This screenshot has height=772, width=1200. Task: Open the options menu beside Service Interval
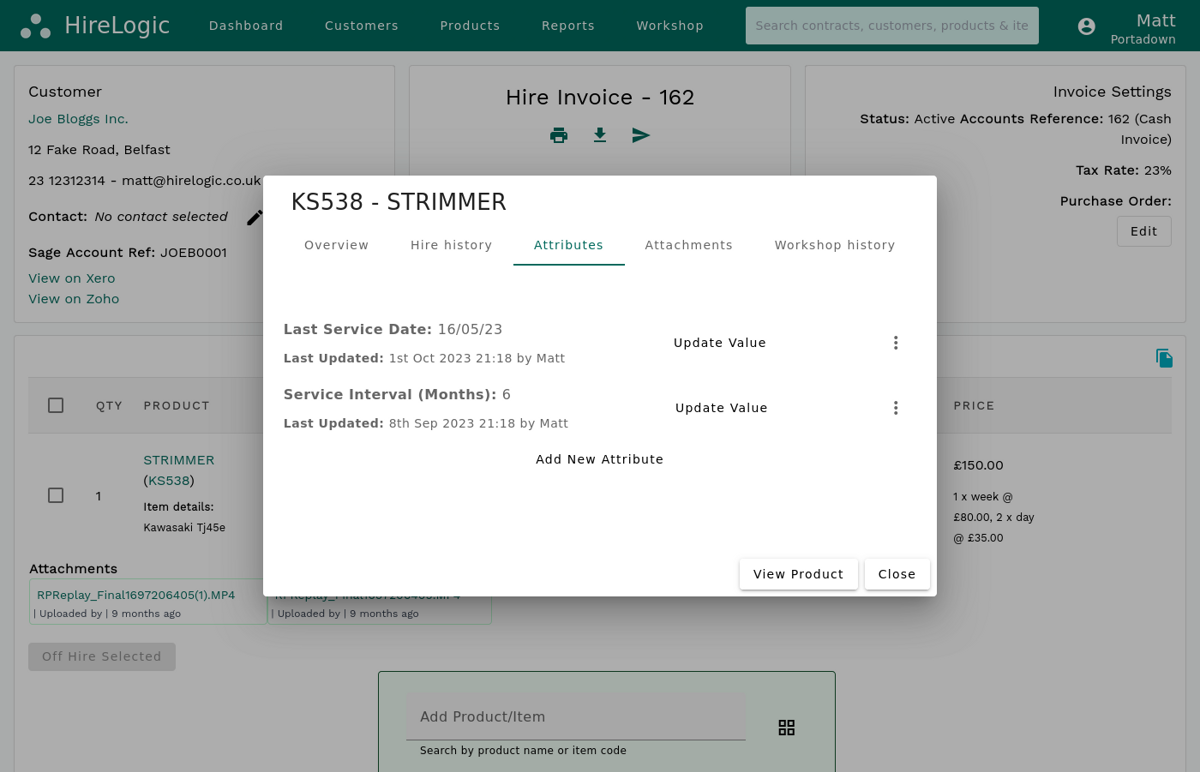[x=896, y=407]
